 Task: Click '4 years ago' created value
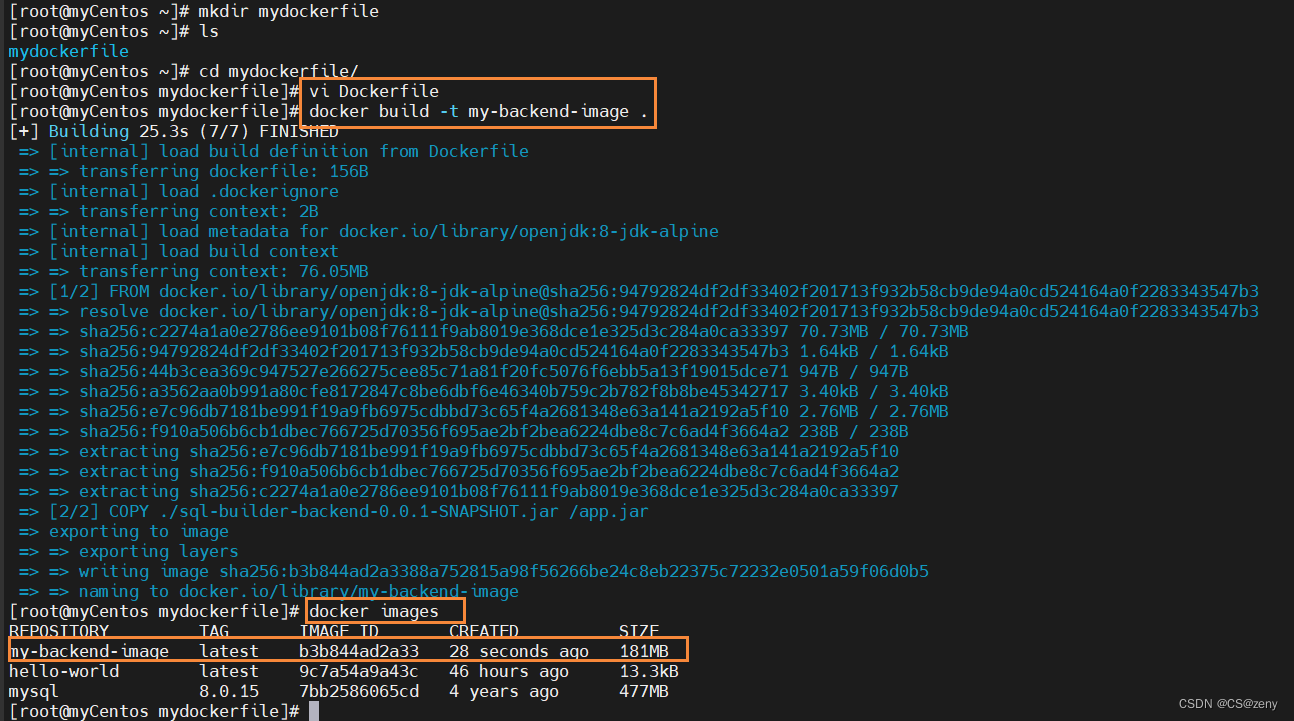(x=504, y=691)
